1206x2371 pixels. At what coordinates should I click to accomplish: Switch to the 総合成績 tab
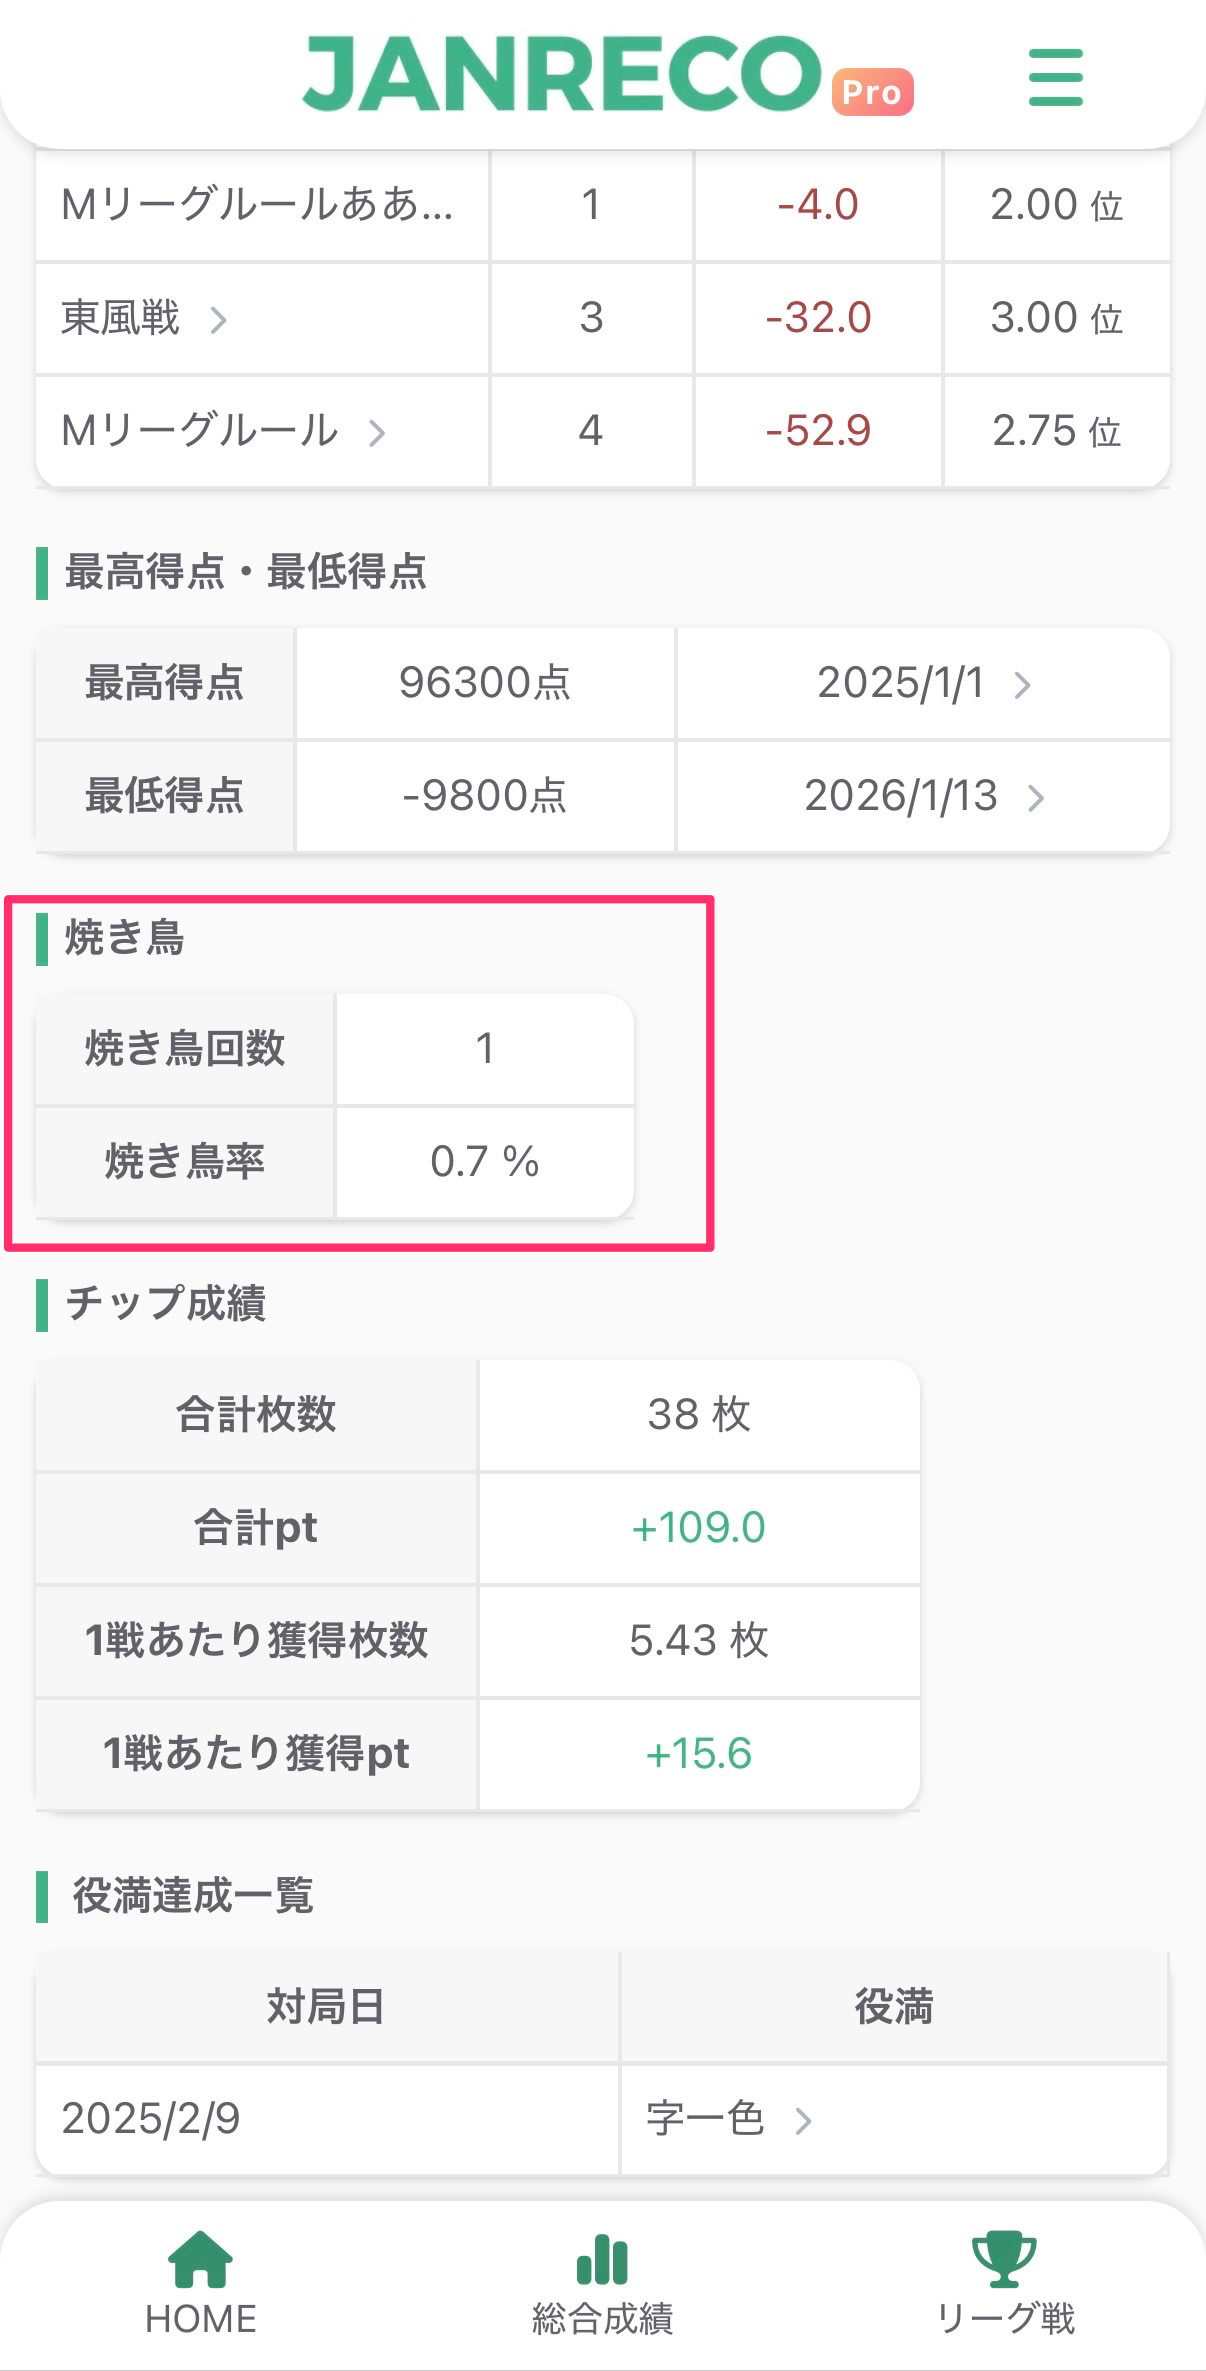pos(602,2318)
